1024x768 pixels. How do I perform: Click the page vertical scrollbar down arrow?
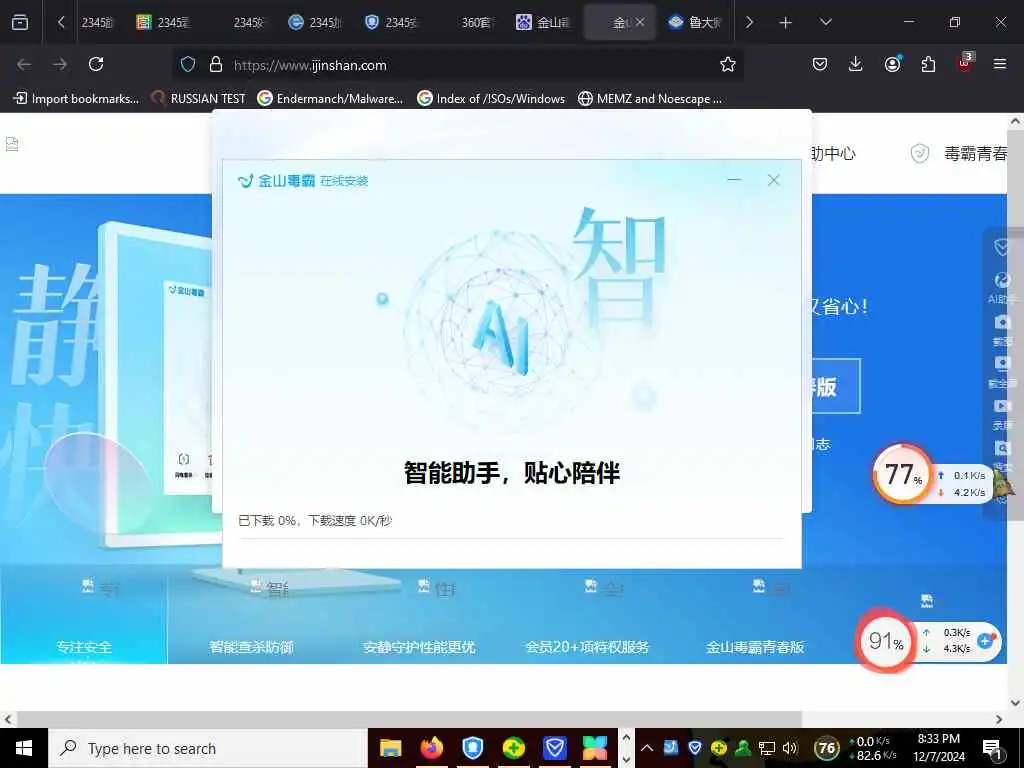pos(1016,703)
